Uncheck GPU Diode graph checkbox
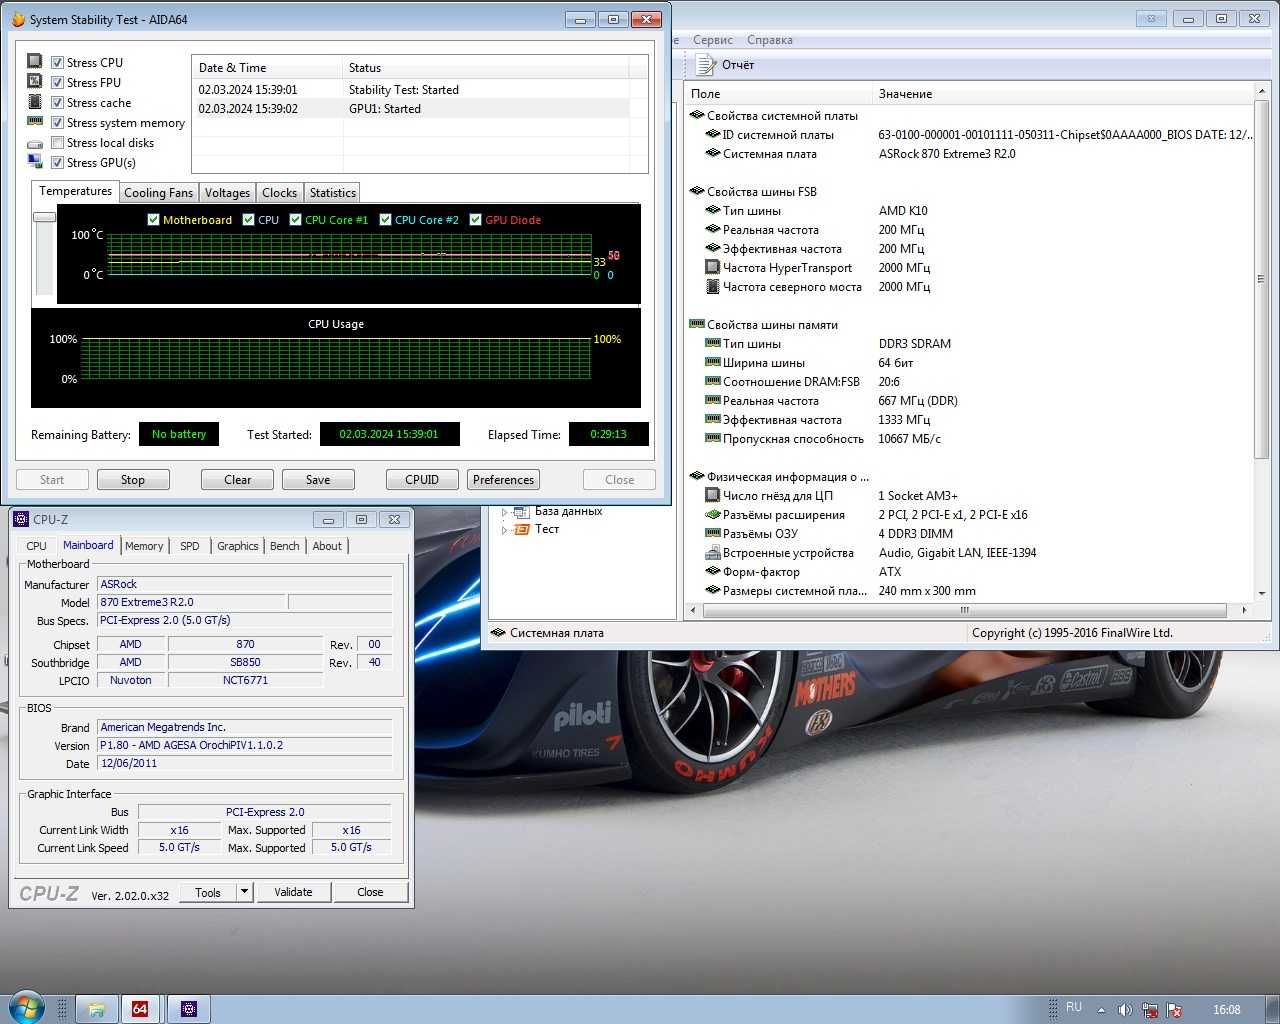Screen dimensions: 1280x1024 point(475,219)
